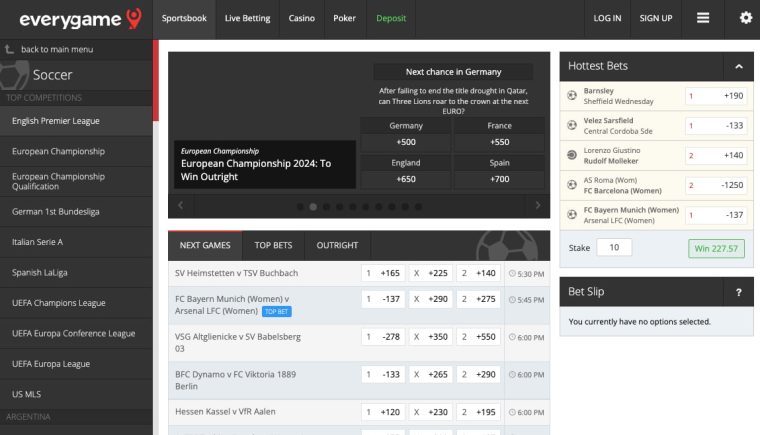Click the green Deposit link
The image size is (760, 435).
coord(391,18)
